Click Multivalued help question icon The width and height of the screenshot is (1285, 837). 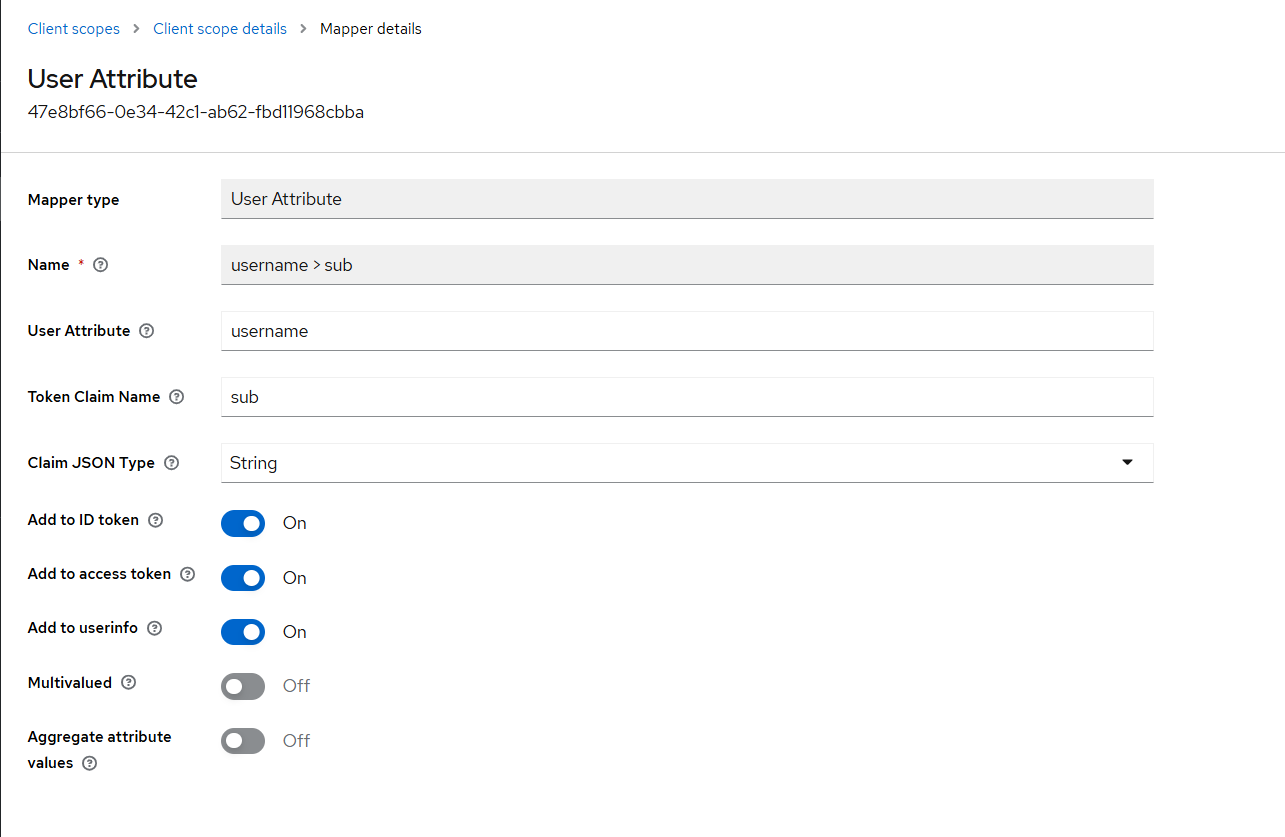[128, 683]
